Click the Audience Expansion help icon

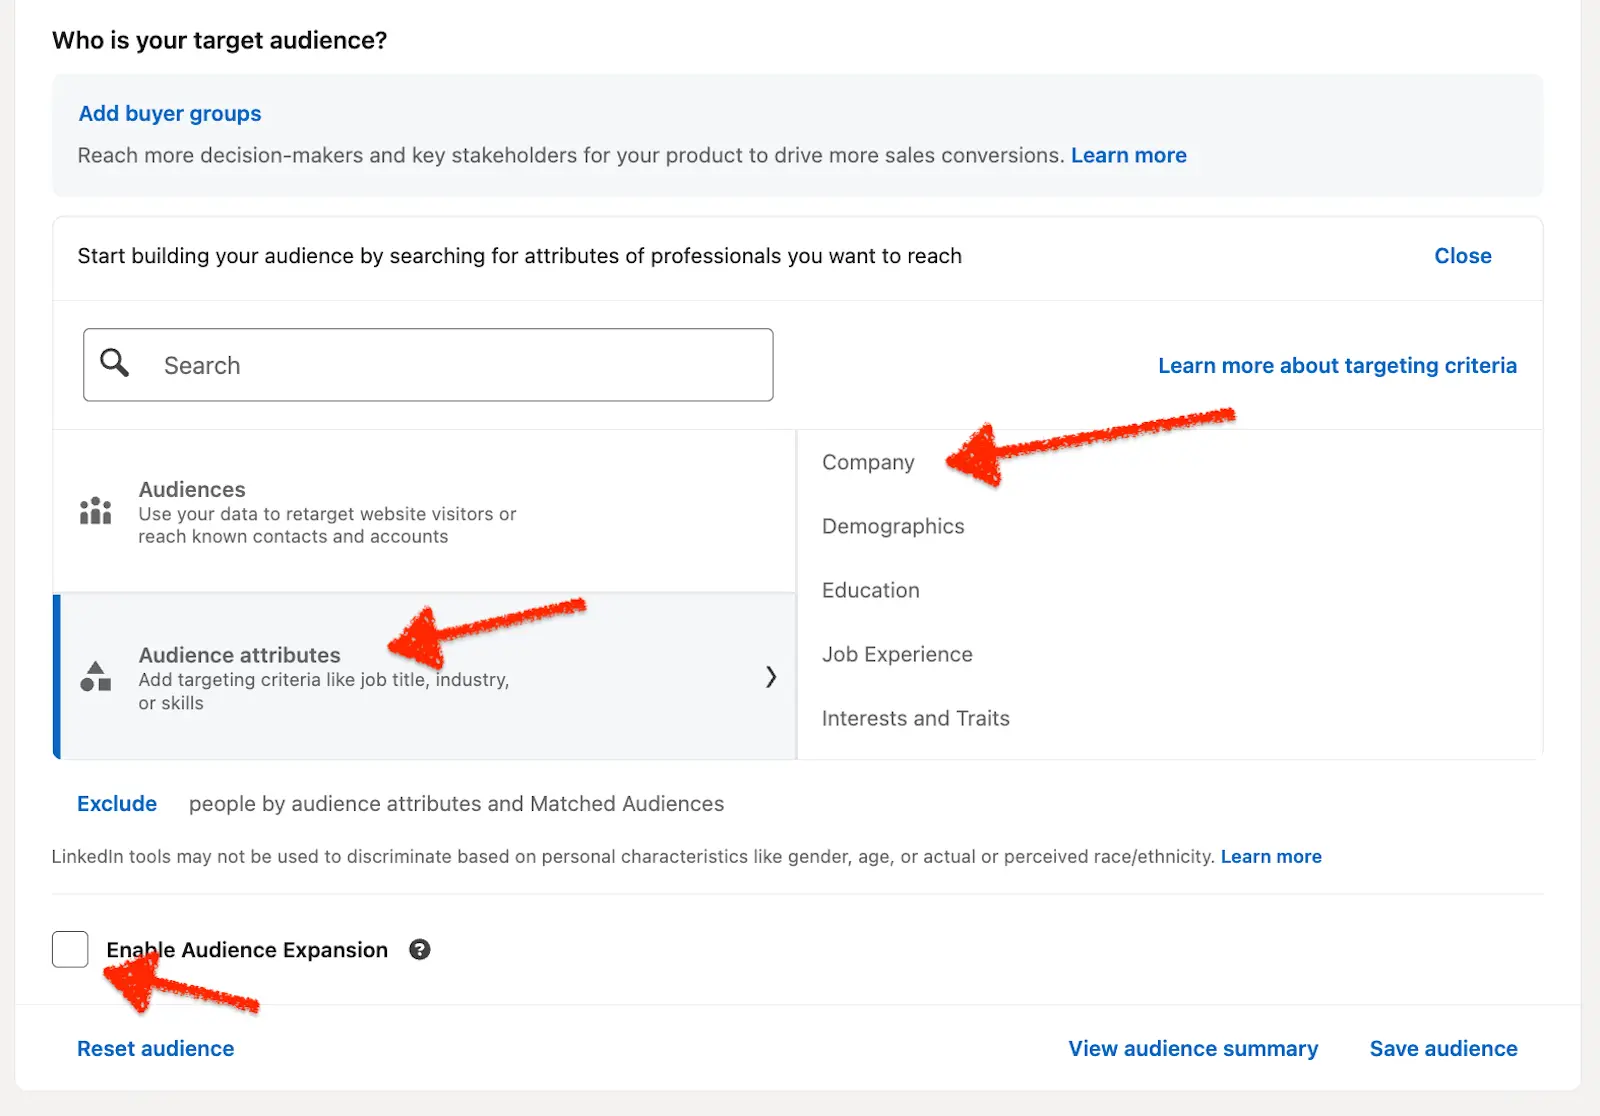pyautogui.click(x=420, y=950)
